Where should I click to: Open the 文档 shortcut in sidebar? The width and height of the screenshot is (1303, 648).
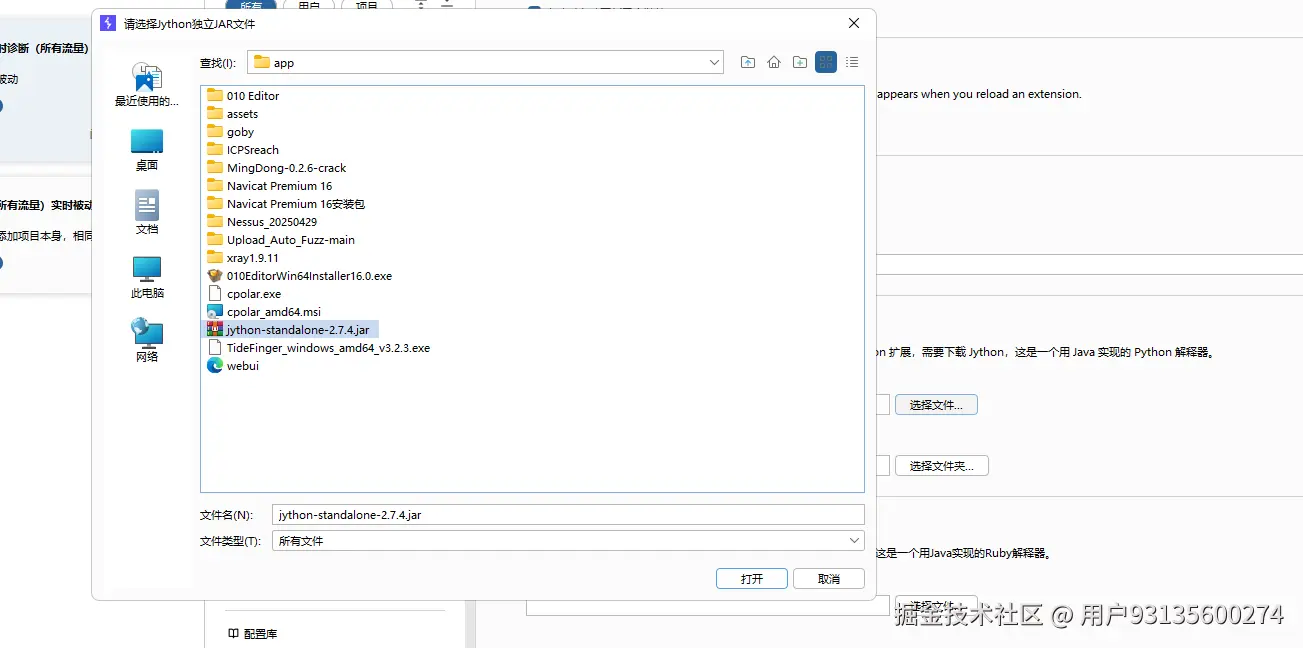(147, 214)
